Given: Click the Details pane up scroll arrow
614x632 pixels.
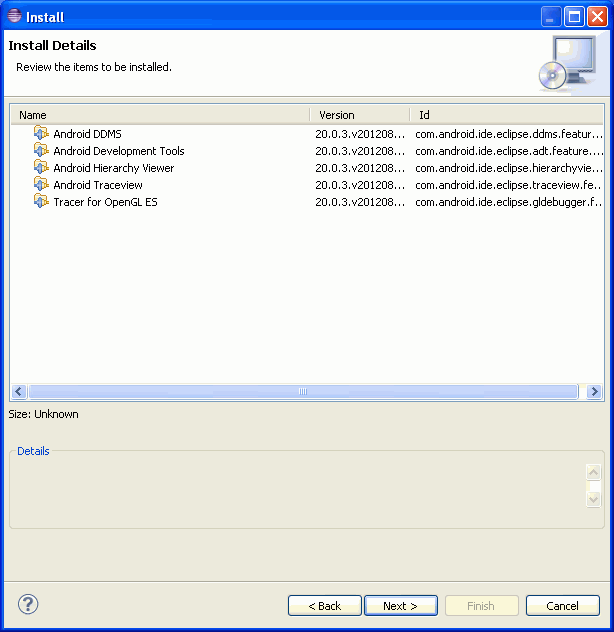Looking at the screenshot, I should coord(593,472).
